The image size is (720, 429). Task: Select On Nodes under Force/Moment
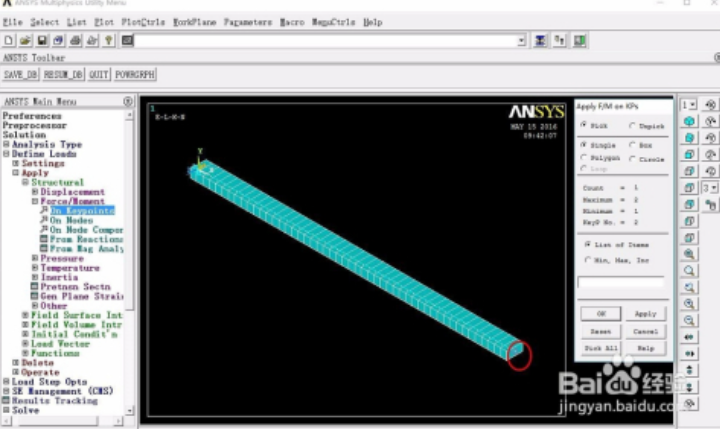pyautogui.click(x=72, y=220)
